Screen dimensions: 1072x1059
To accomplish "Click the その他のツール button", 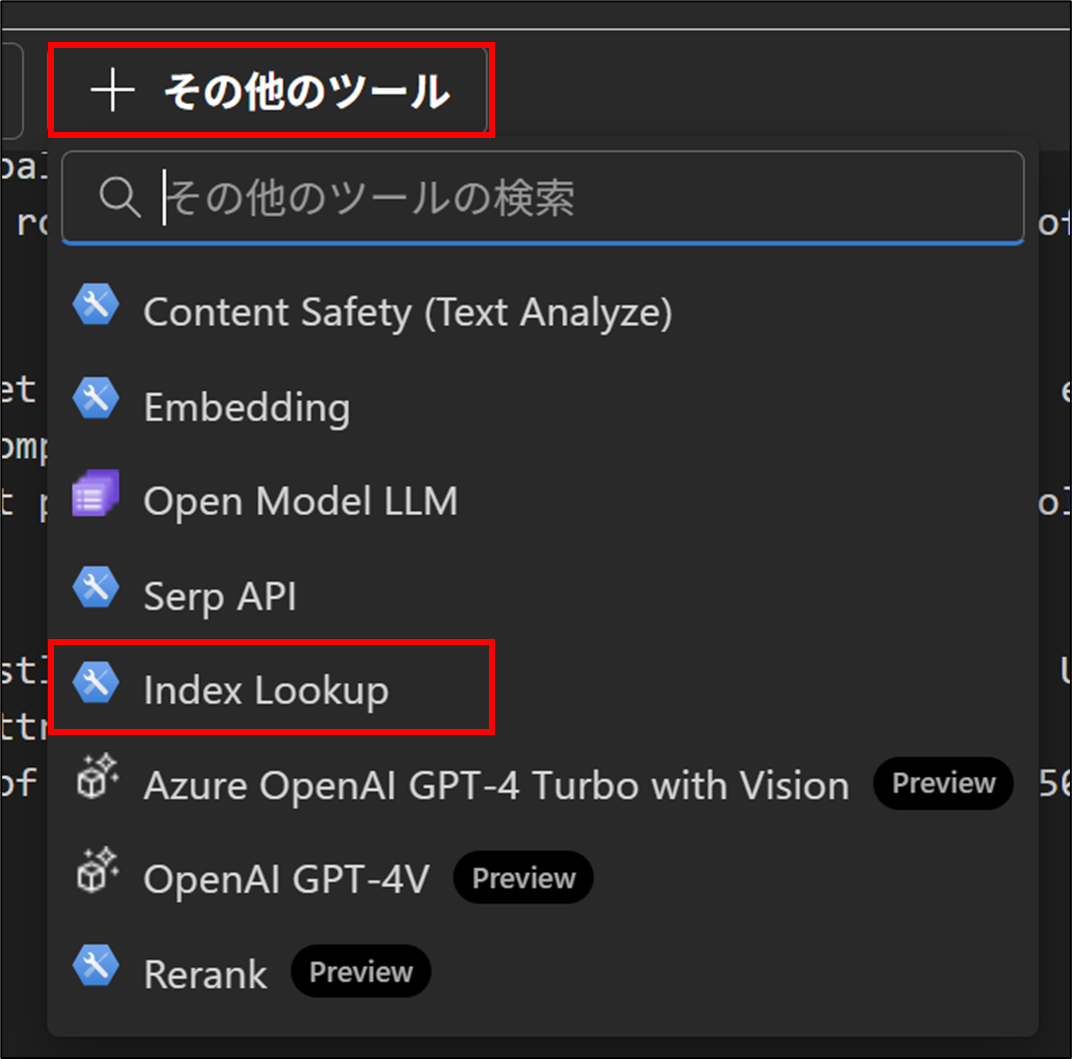I will click(271, 90).
